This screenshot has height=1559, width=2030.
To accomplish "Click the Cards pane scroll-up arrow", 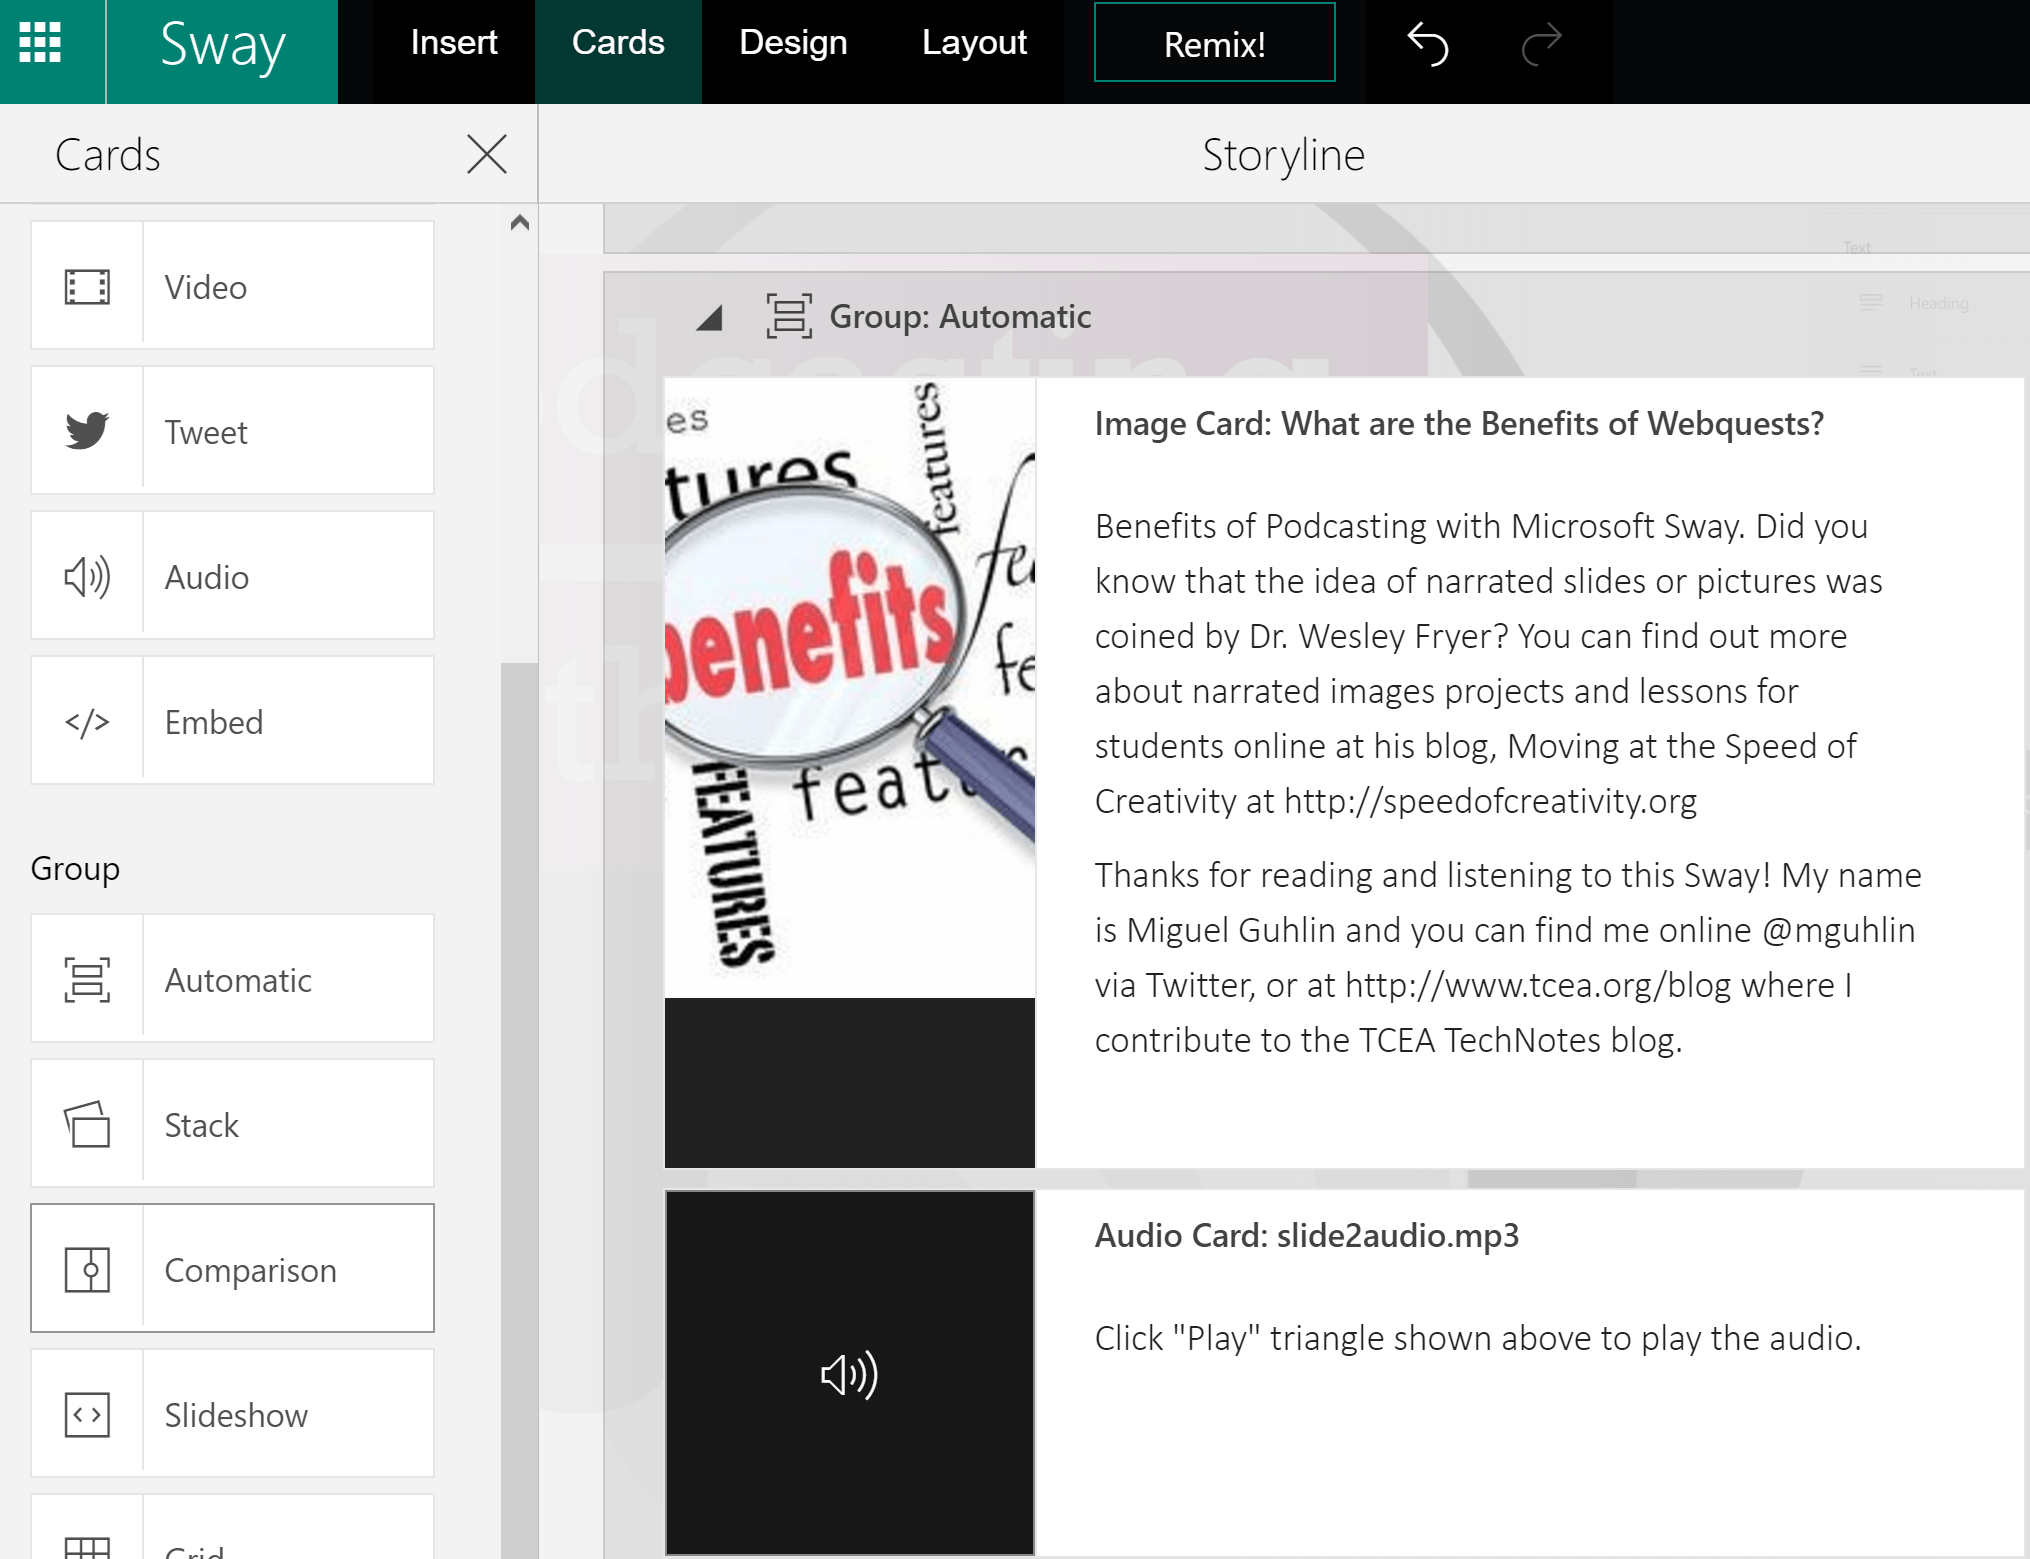I will [x=519, y=222].
